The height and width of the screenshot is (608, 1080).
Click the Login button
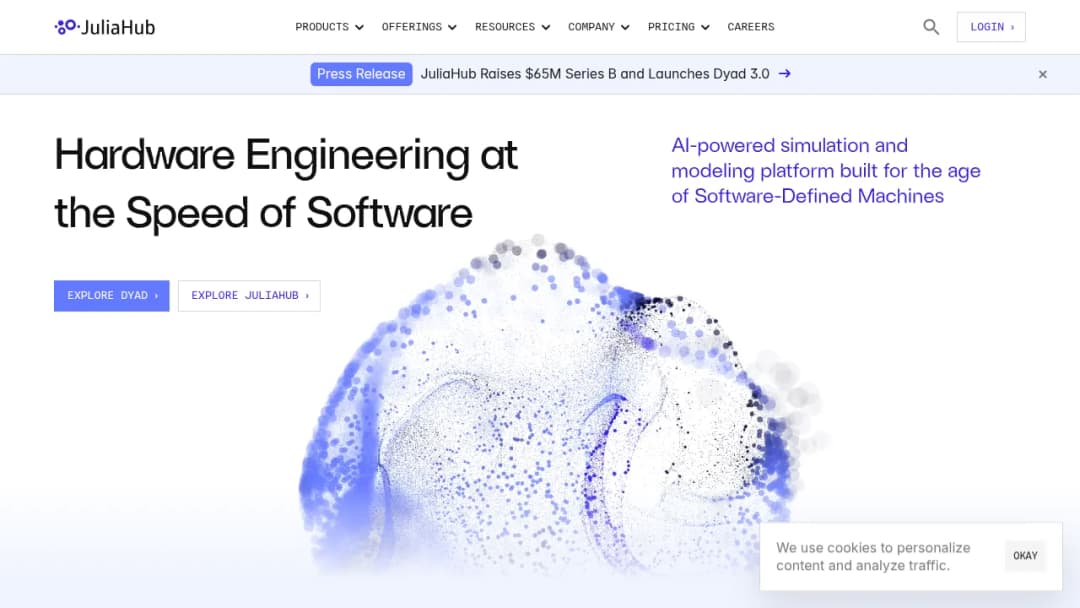tap(990, 27)
